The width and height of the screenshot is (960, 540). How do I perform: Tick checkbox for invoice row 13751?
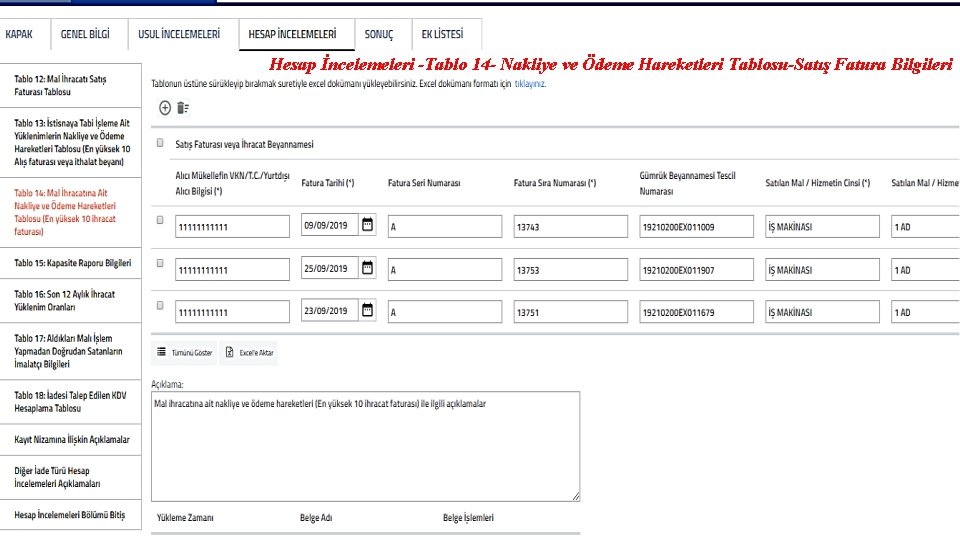160,306
